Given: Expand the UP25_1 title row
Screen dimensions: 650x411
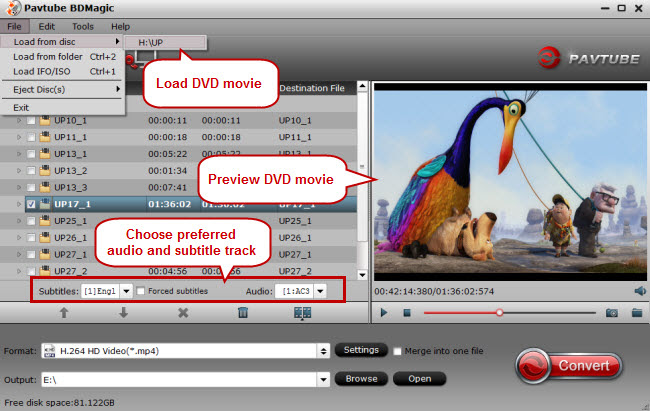Looking at the screenshot, I should click(x=19, y=221).
